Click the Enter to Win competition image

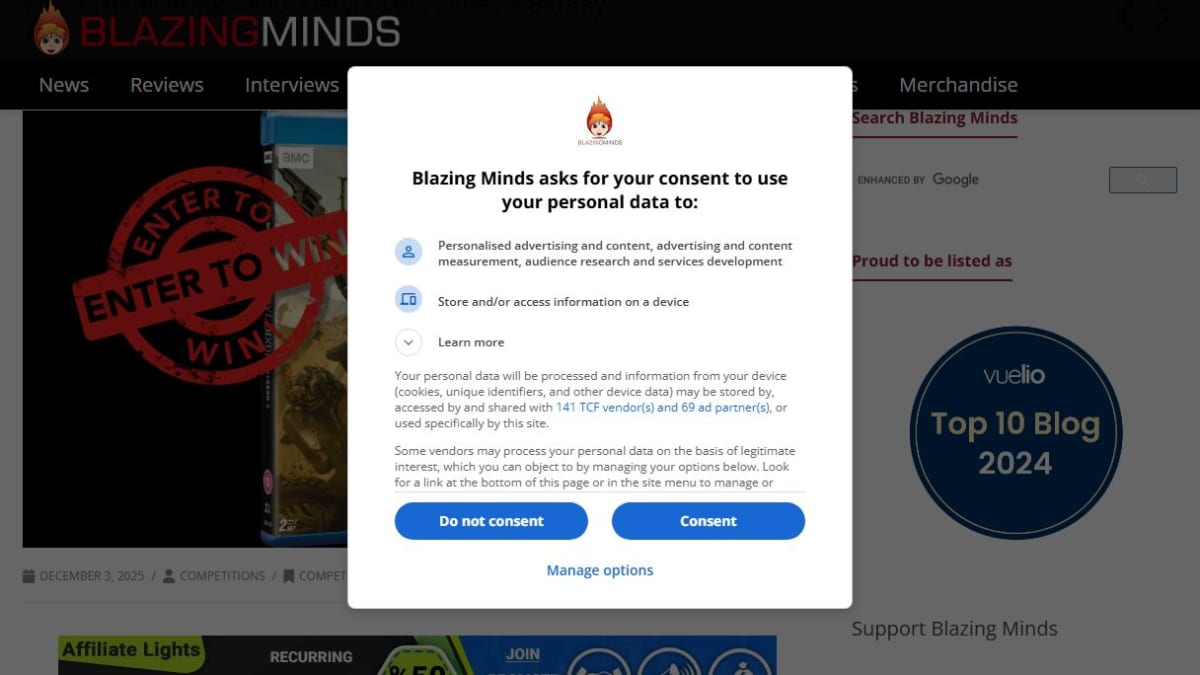pyautogui.click(x=186, y=329)
